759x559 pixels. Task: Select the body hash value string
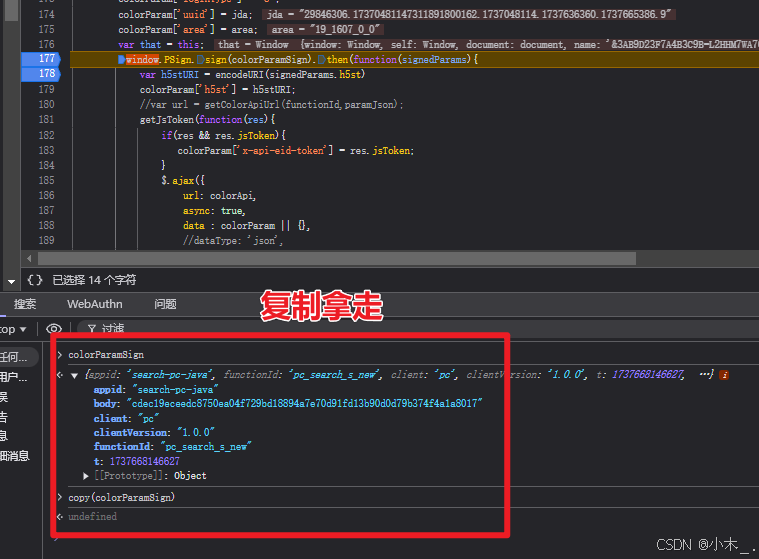[304, 403]
